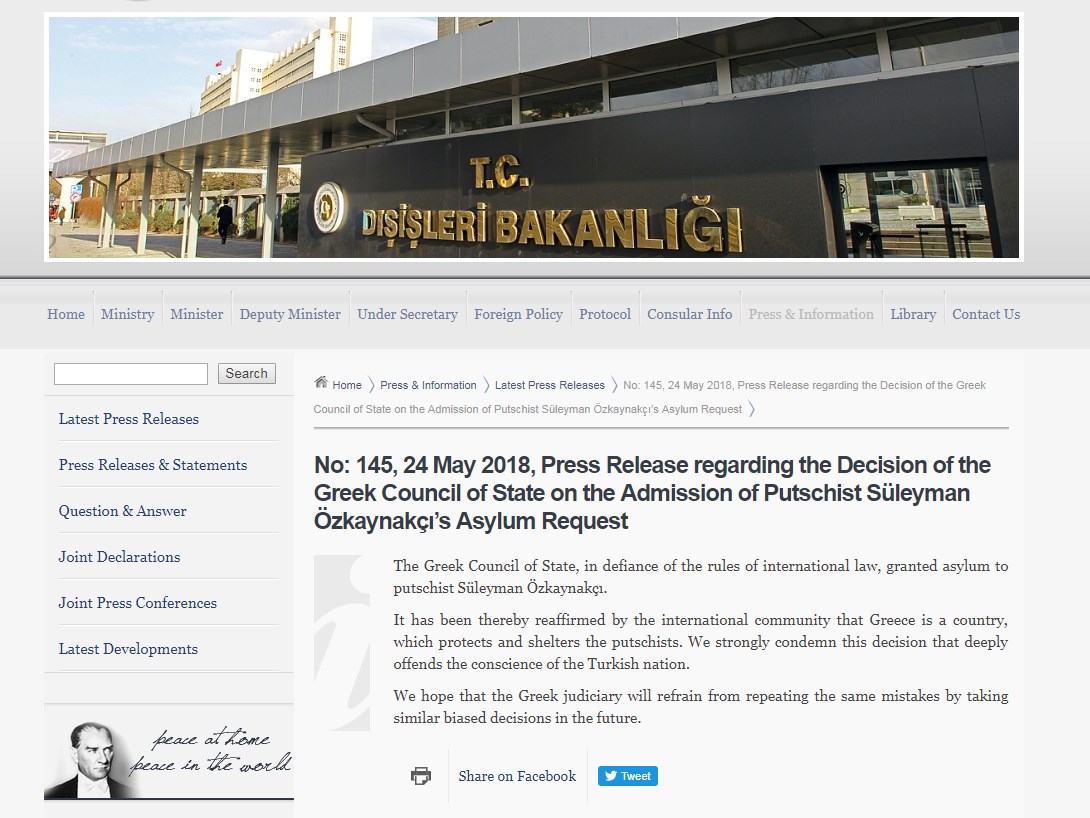Click the printer icon below the article
This screenshot has height=818, width=1090.
pyautogui.click(x=421, y=776)
